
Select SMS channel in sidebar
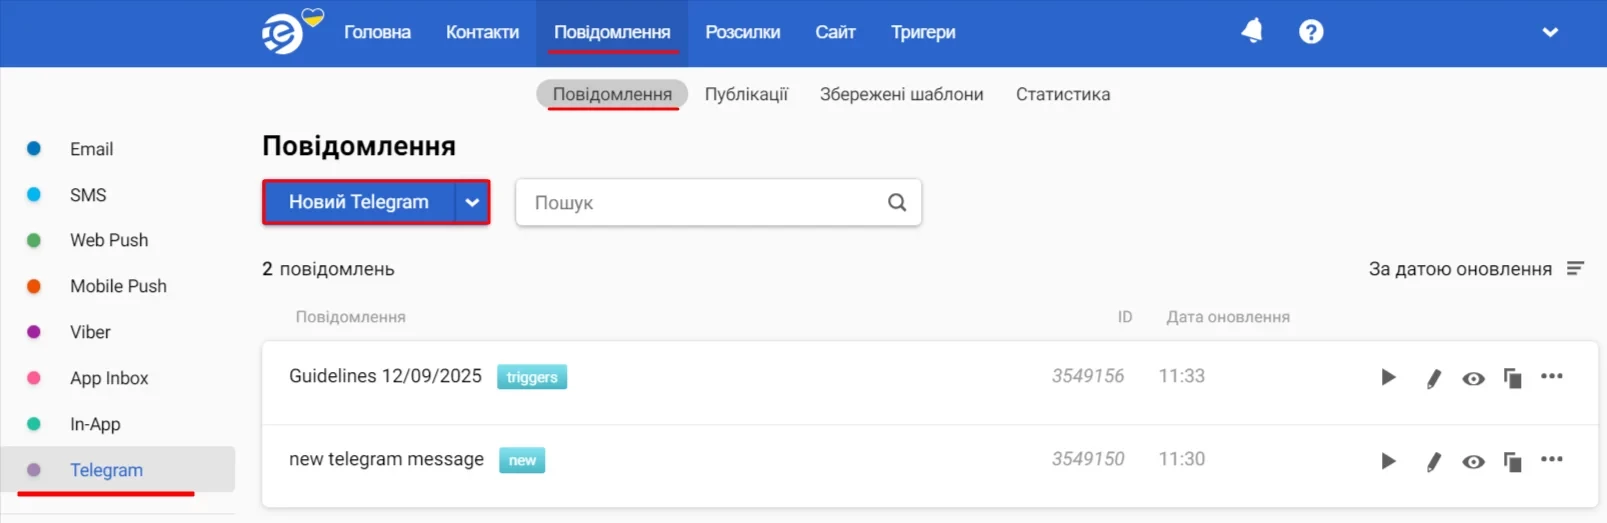coord(88,195)
